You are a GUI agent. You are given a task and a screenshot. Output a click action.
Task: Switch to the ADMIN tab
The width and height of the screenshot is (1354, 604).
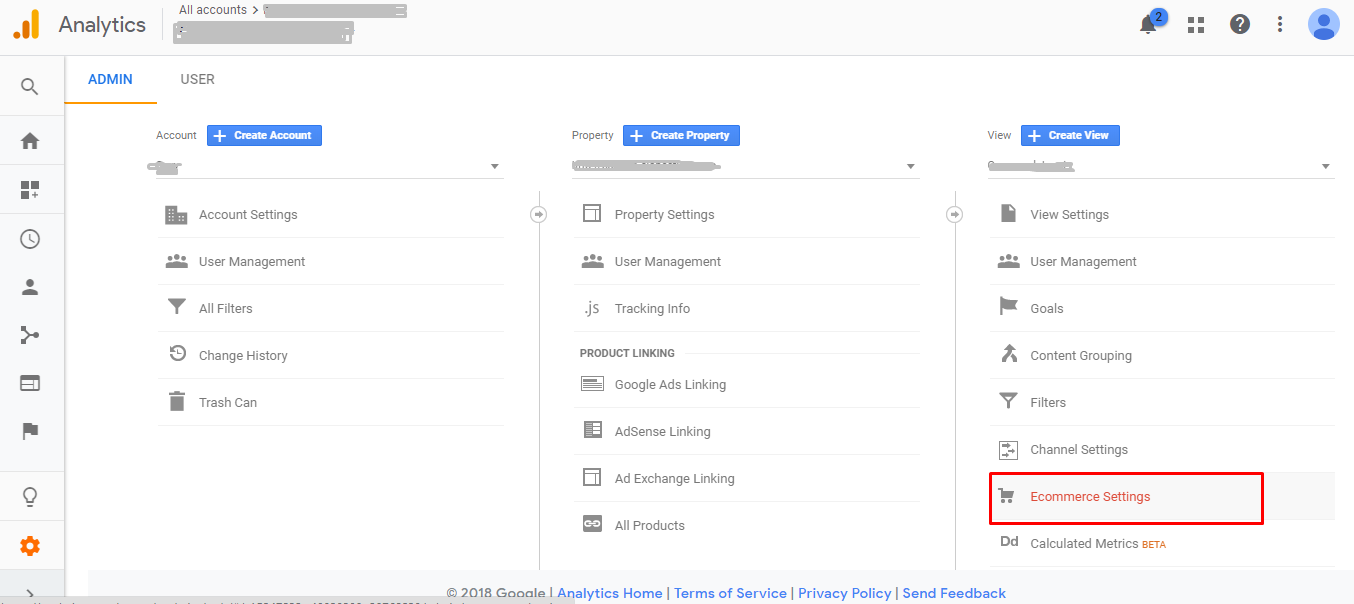click(x=110, y=79)
